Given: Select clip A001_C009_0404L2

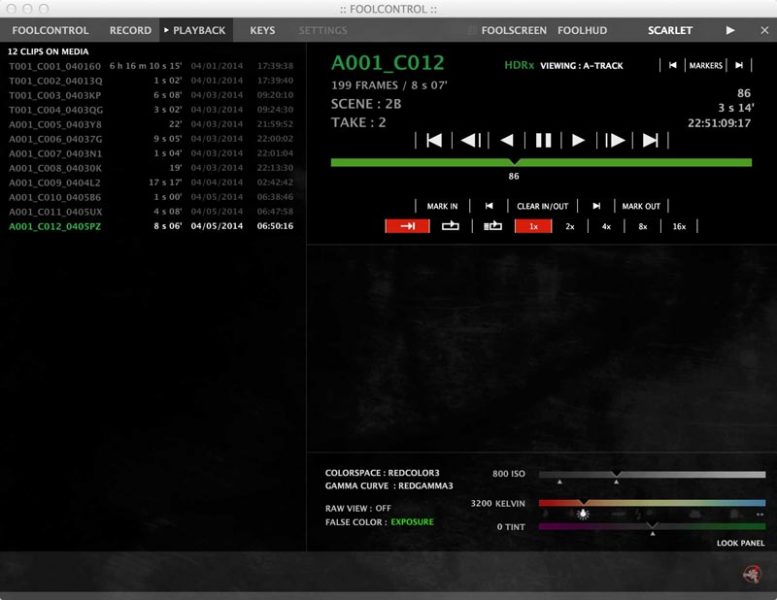Looking at the screenshot, I should point(151,182).
